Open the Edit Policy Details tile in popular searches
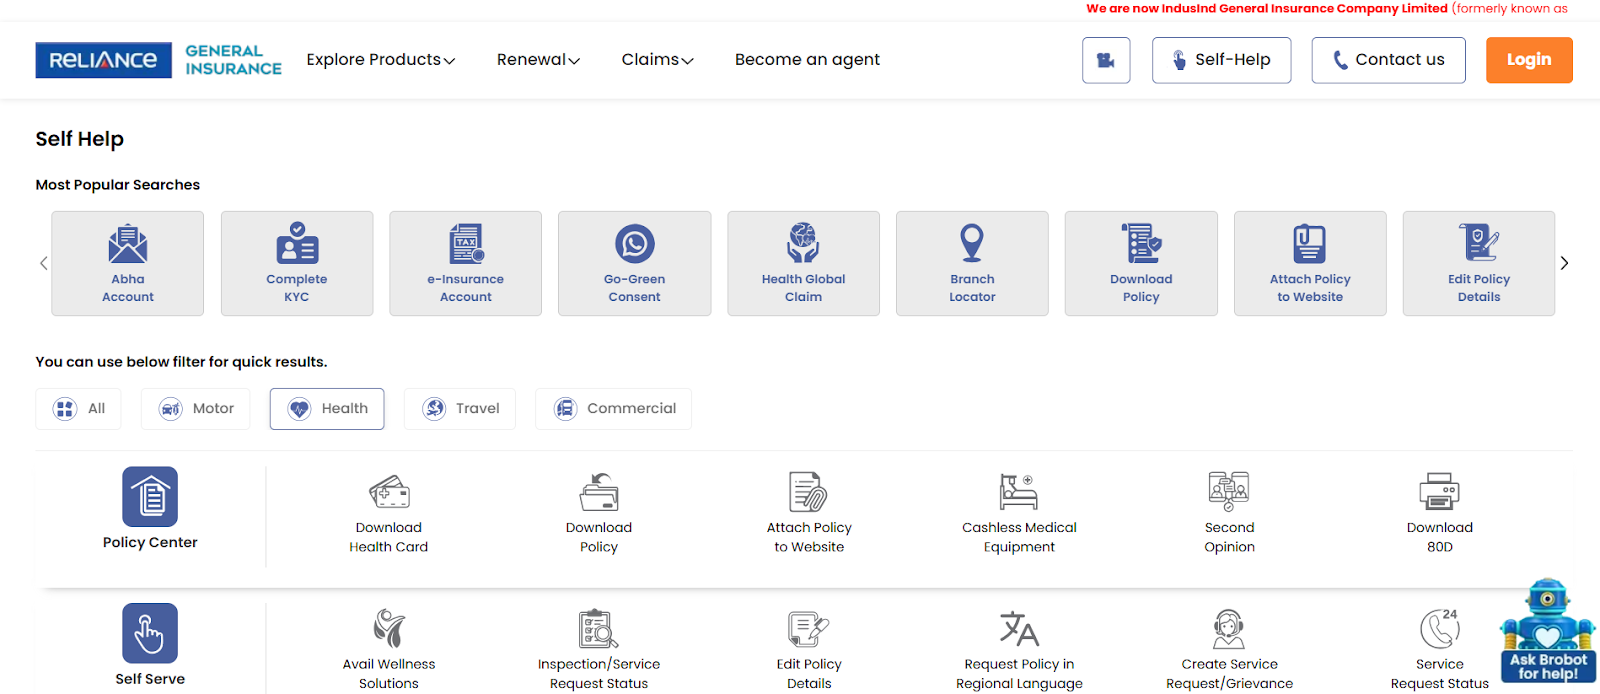This screenshot has height=694, width=1600. (1479, 263)
